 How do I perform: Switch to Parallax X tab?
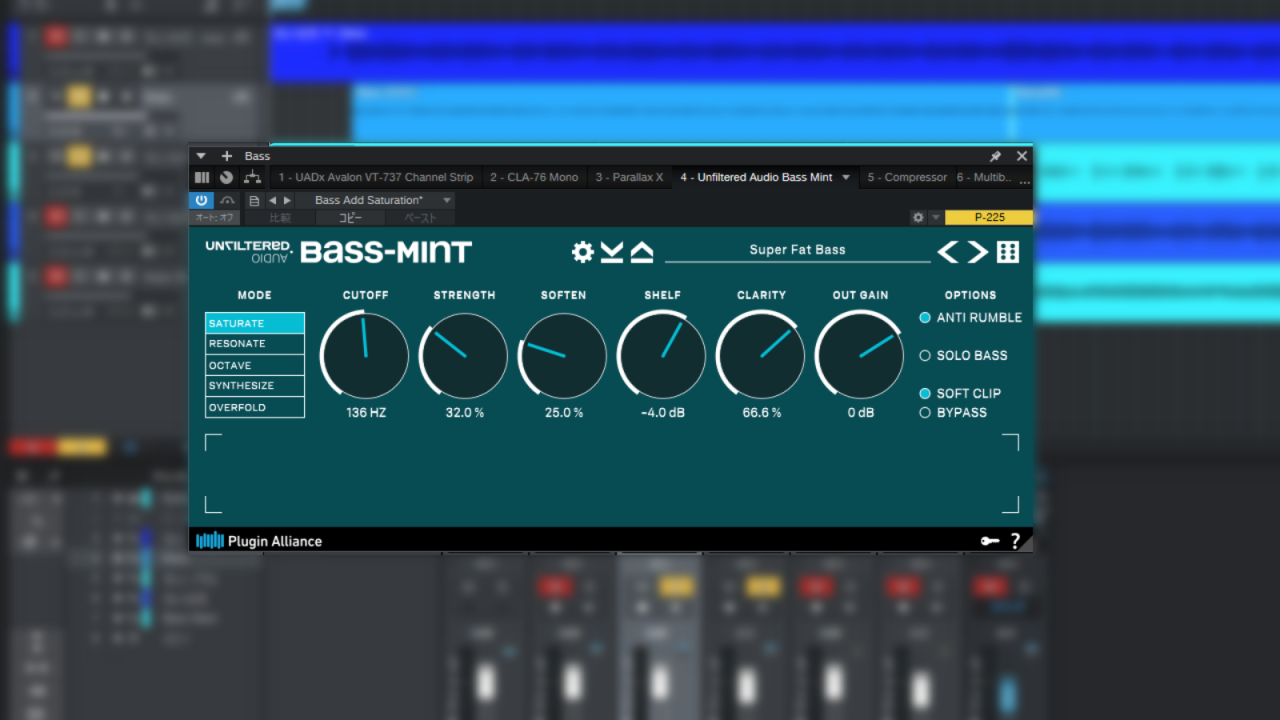[x=629, y=177]
